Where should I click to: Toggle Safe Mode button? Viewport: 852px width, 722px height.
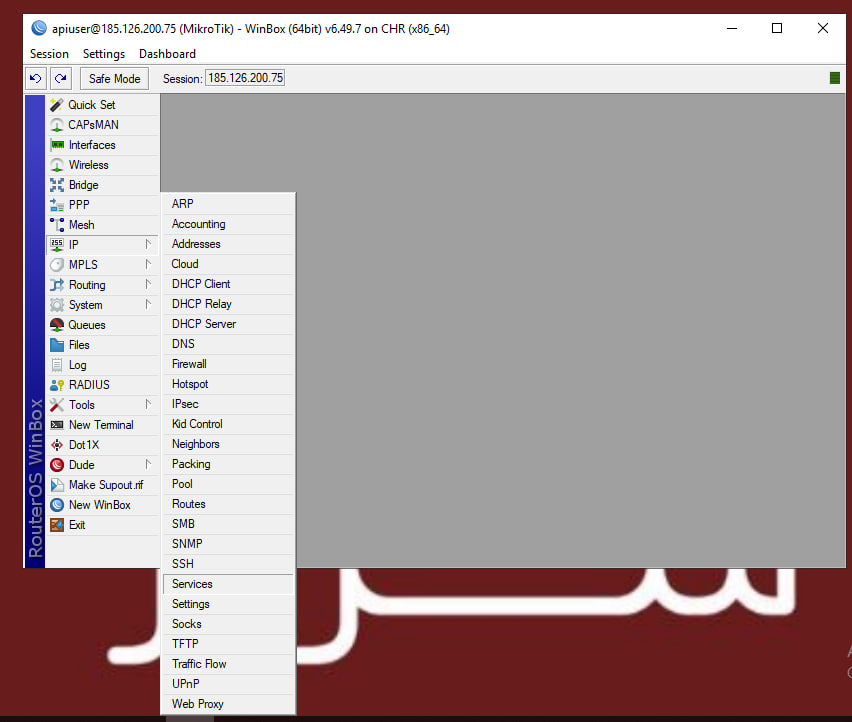tap(114, 78)
